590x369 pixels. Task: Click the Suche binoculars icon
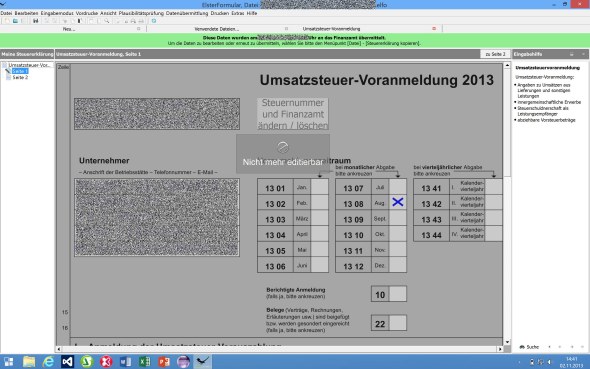click(x=522, y=347)
